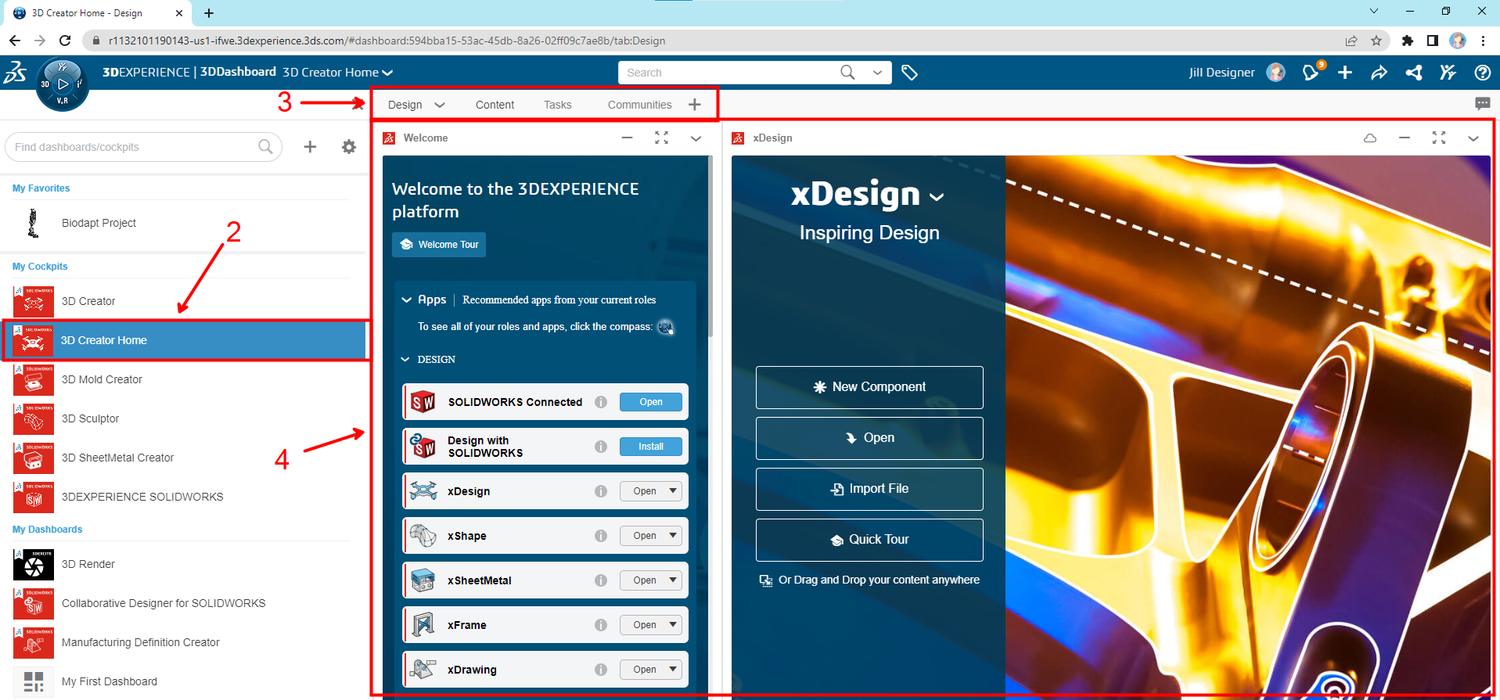Click the SOLIDWORKS Connected app icon
The image size is (1500, 700).
click(x=421, y=401)
